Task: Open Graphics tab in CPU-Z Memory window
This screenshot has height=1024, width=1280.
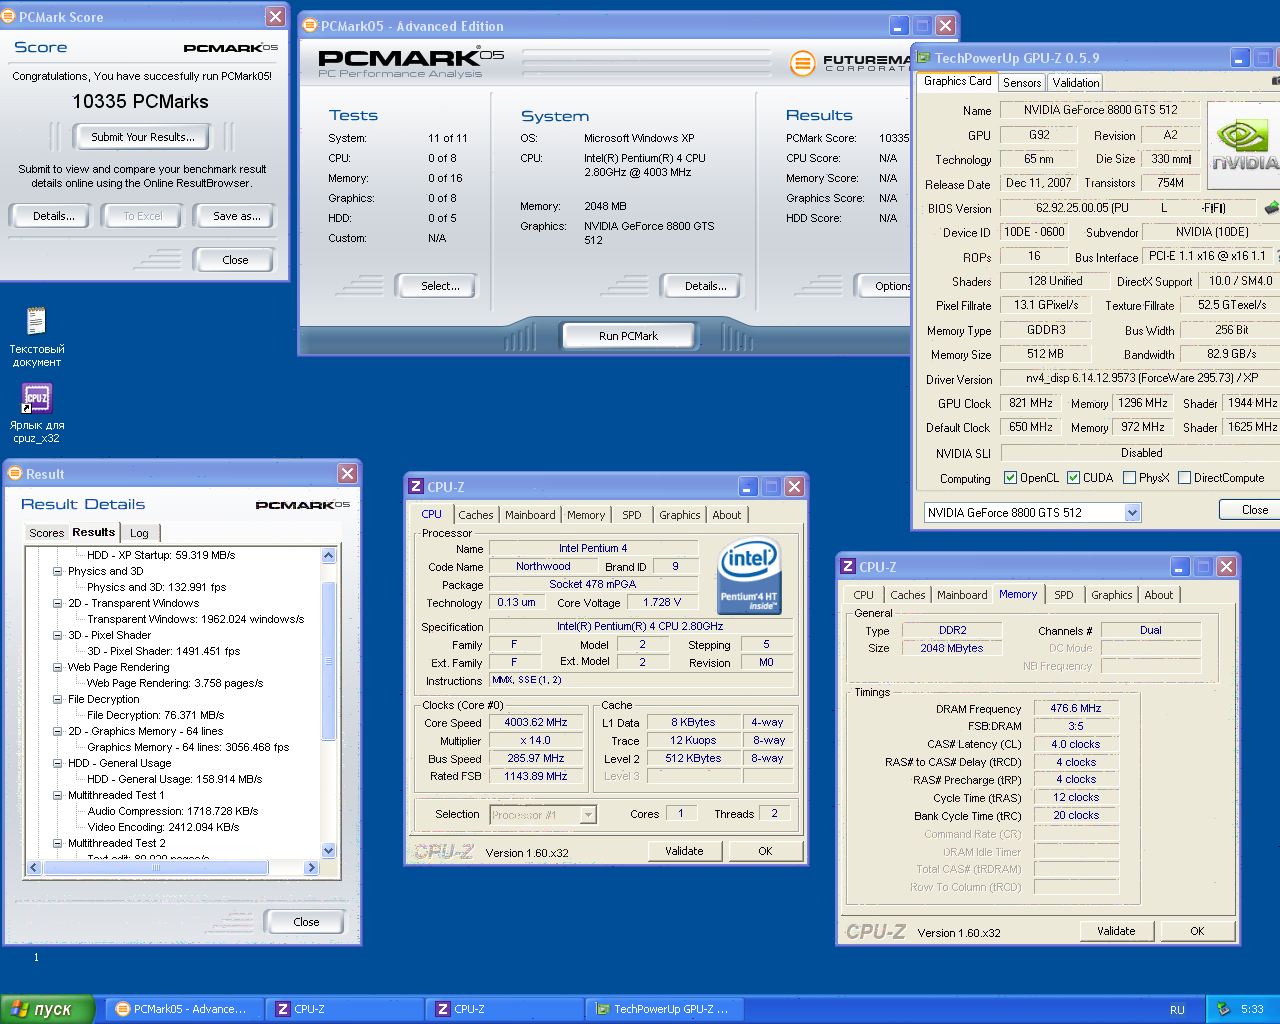Action: pos(1112,595)
